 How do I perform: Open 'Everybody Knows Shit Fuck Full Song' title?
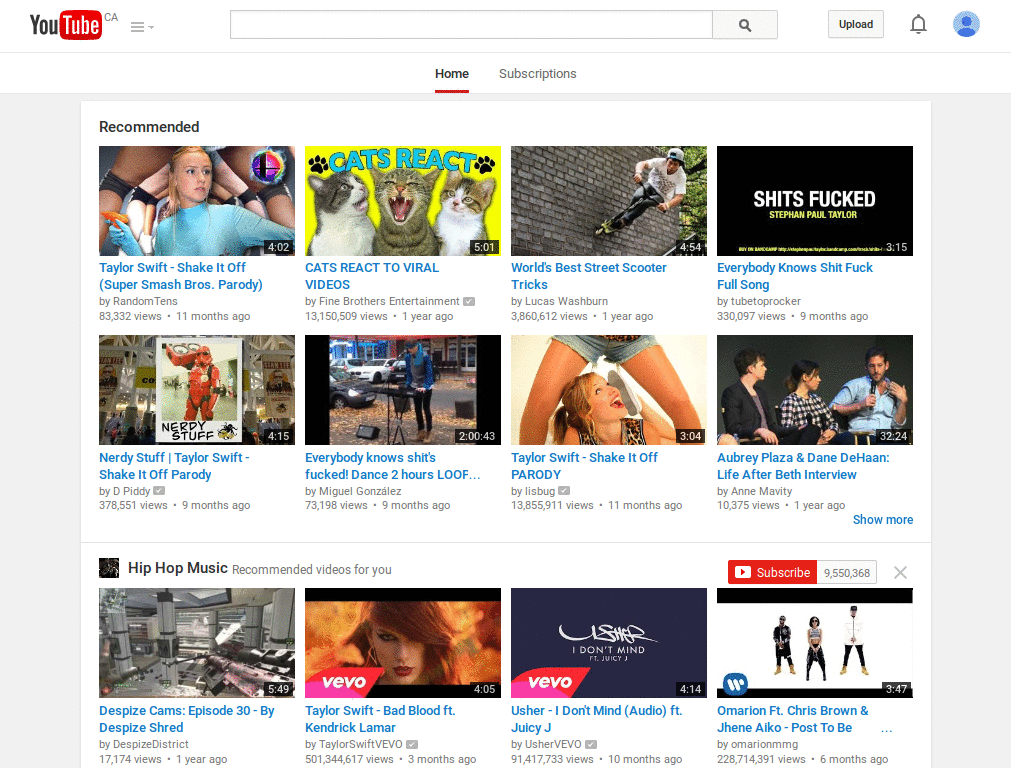click(795, 276)
